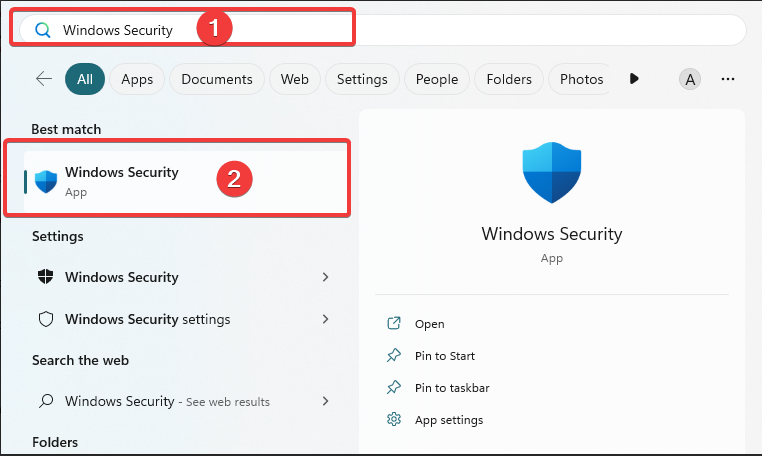Show more filters with the play arrow
Screen dimensions: 762x456
point(634,79)
